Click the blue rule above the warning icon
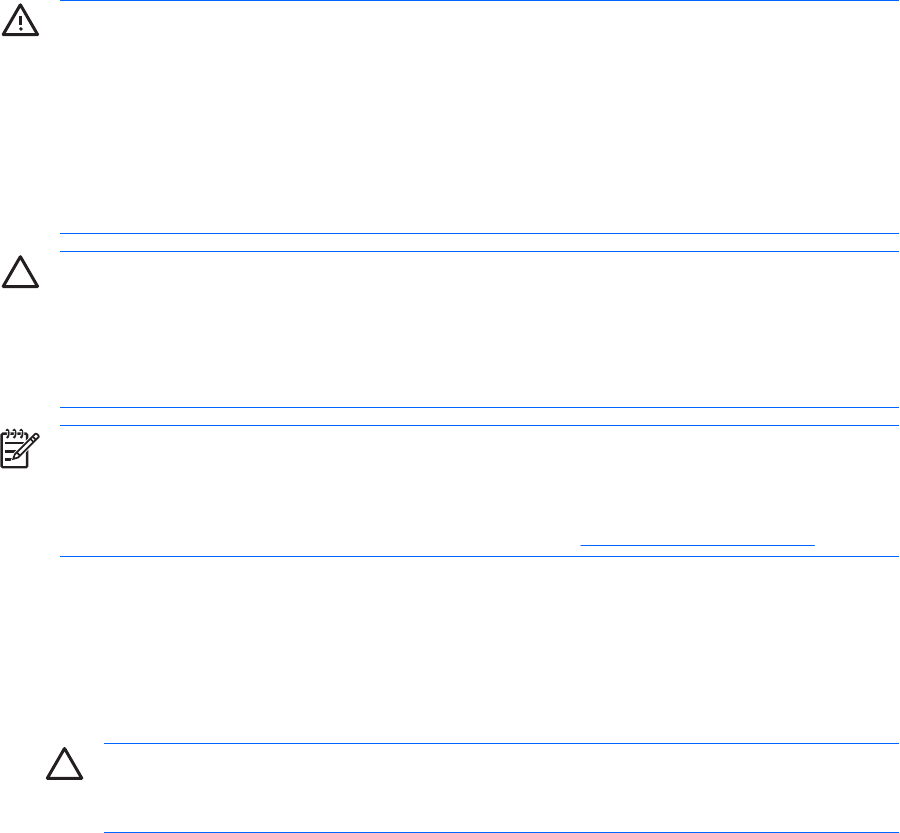The height and width of the screenshot is (833, 900). [x=480, y=1]
